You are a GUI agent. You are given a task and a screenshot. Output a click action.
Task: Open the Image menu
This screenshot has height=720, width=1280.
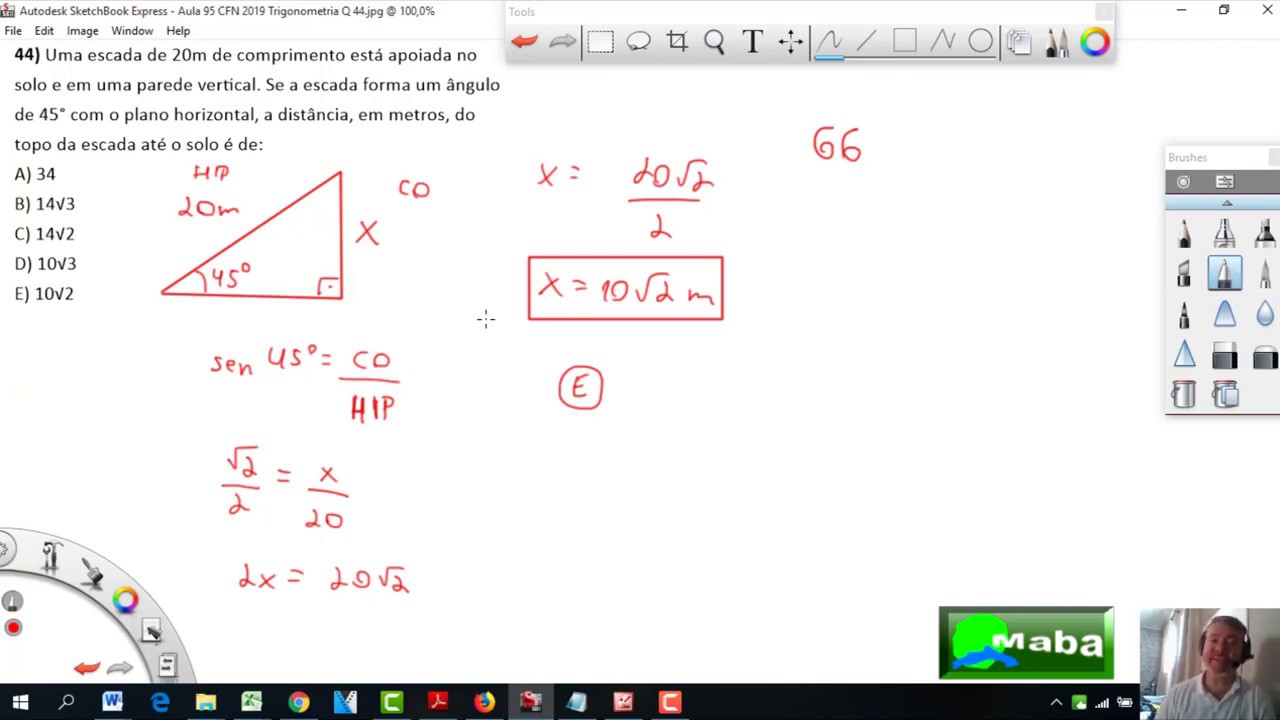[82, 31]
